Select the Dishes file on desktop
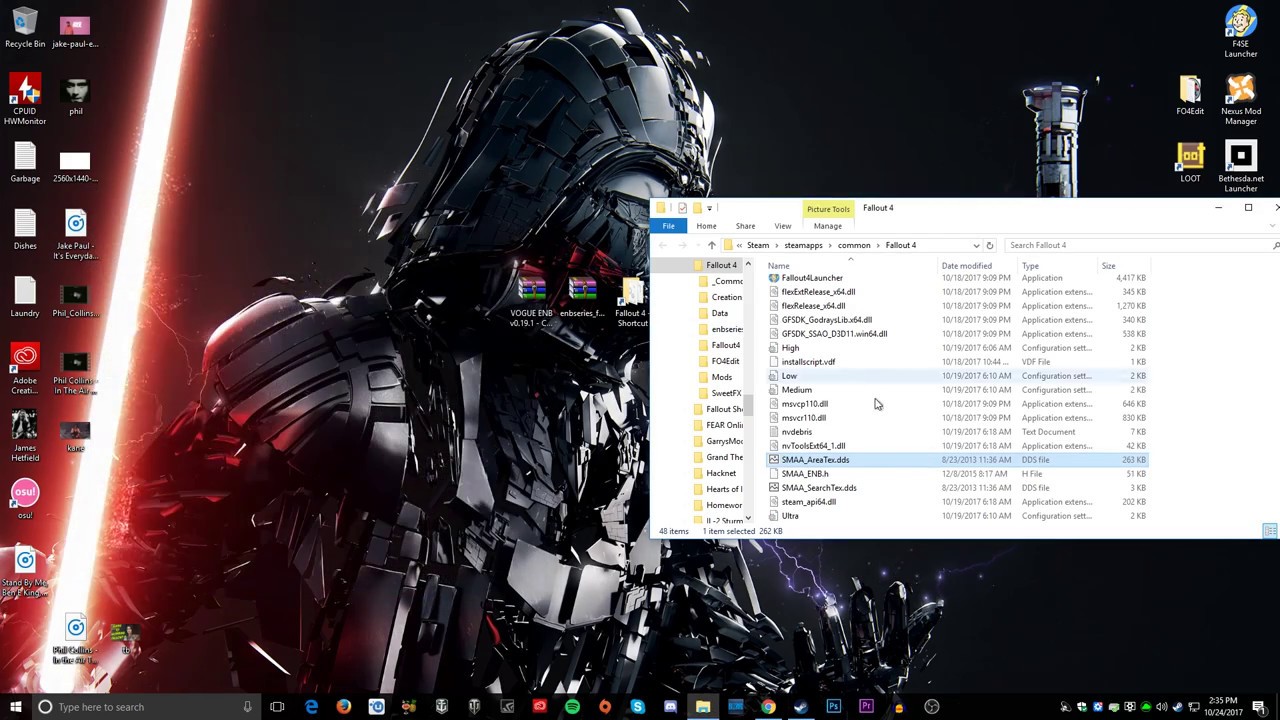Image resolution: width=1280 pixels, height=720 pixels. pos(25,231)
